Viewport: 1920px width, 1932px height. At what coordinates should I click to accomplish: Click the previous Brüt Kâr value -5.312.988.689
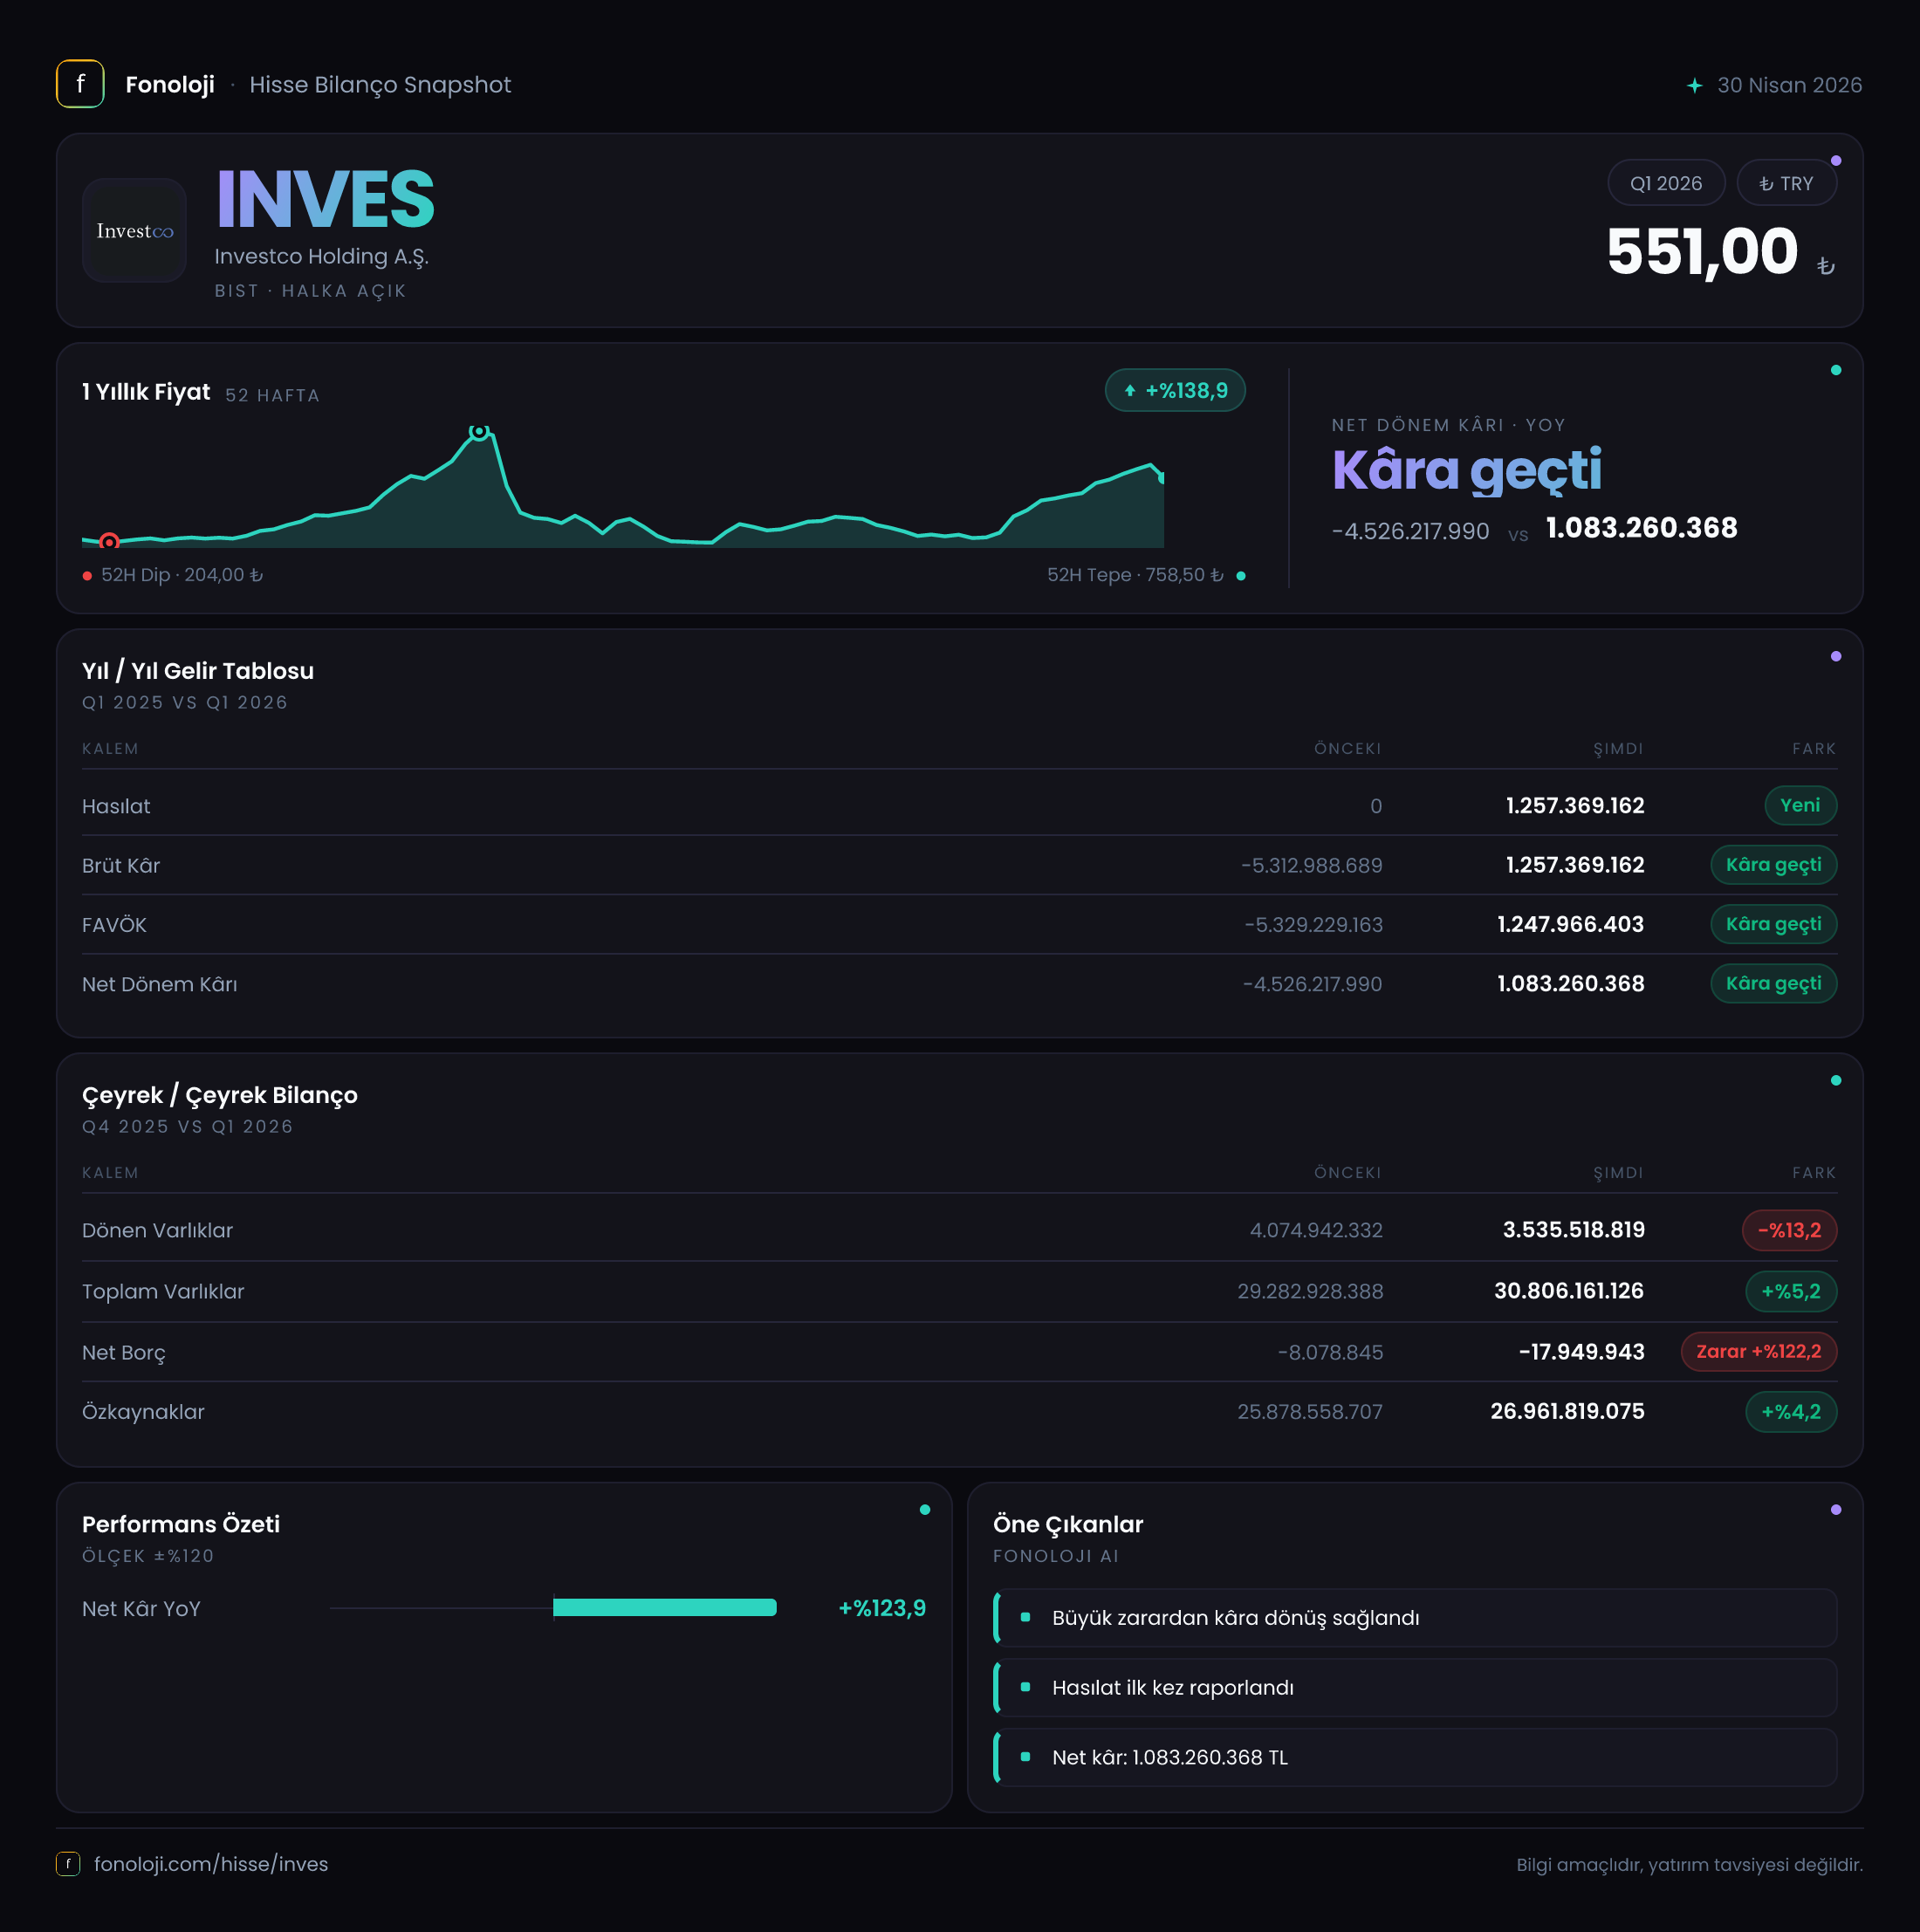[1311, 866]
